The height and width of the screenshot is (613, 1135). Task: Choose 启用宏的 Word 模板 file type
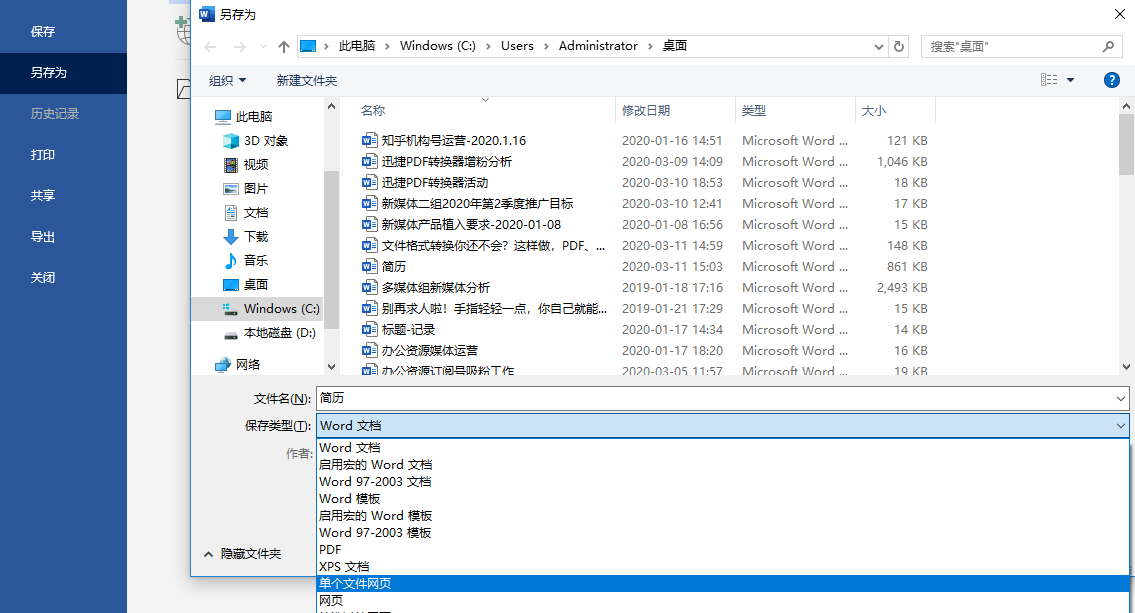[x=376, y=515]
